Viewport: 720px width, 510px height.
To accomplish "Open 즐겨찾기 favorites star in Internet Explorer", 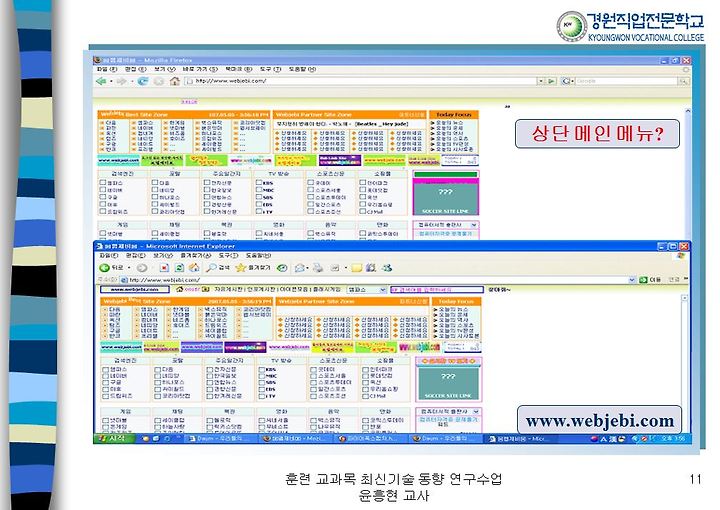I will (253, 268).
